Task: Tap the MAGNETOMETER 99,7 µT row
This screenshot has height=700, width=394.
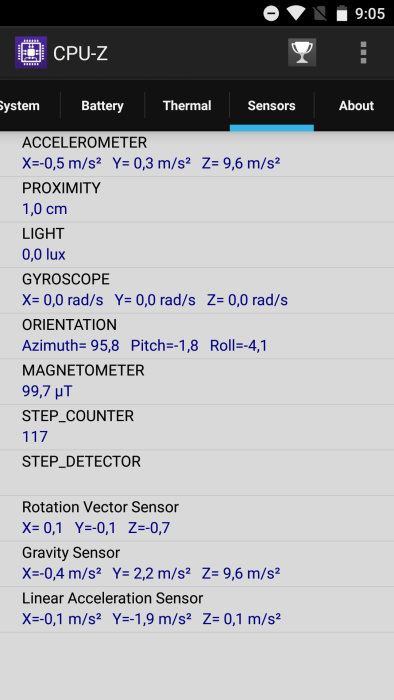Action: [x=197, y=381]
